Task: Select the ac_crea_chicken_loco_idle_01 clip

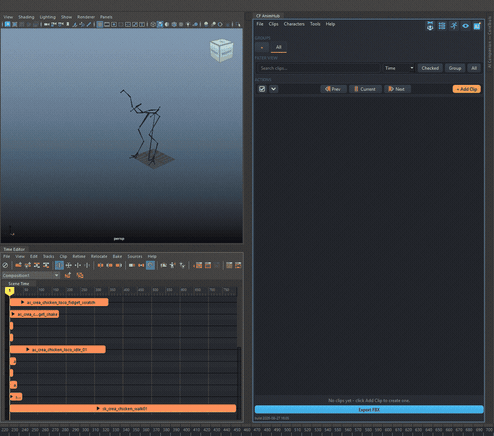Action: click(x=58, y=350)
